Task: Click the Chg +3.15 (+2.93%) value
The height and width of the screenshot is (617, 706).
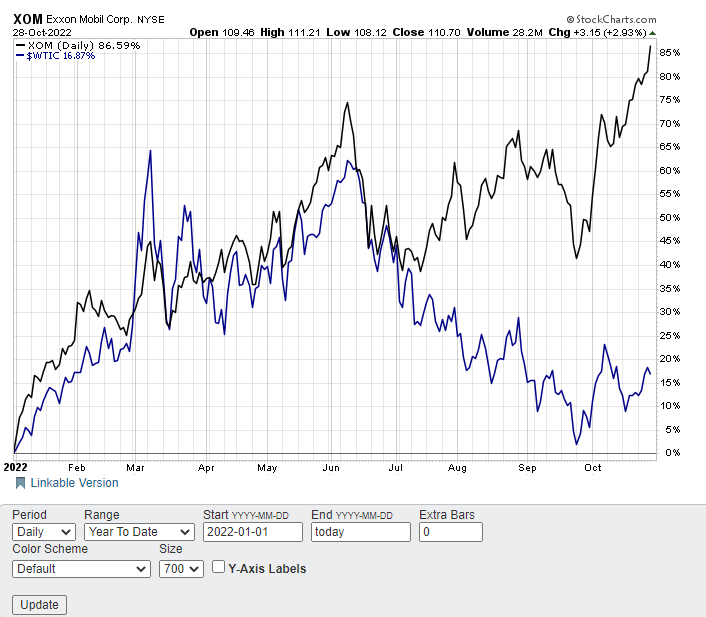Action: coord(597,32)
